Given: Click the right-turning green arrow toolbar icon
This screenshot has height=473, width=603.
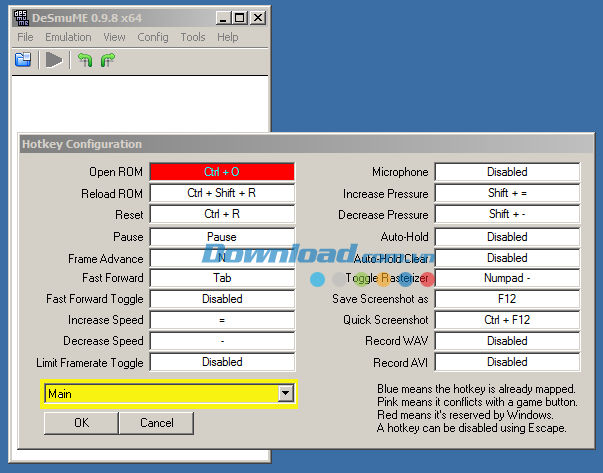Looking at the screenshot, I should point(108,60).
